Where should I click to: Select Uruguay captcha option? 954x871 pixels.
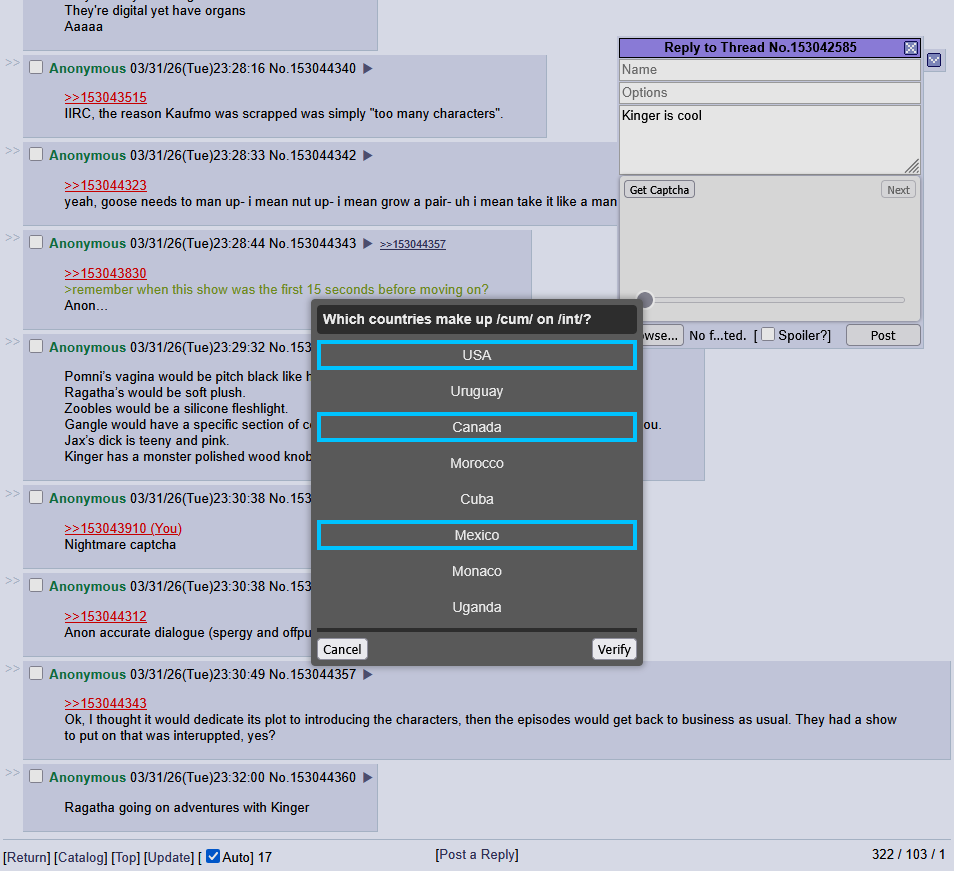point(476,391)
